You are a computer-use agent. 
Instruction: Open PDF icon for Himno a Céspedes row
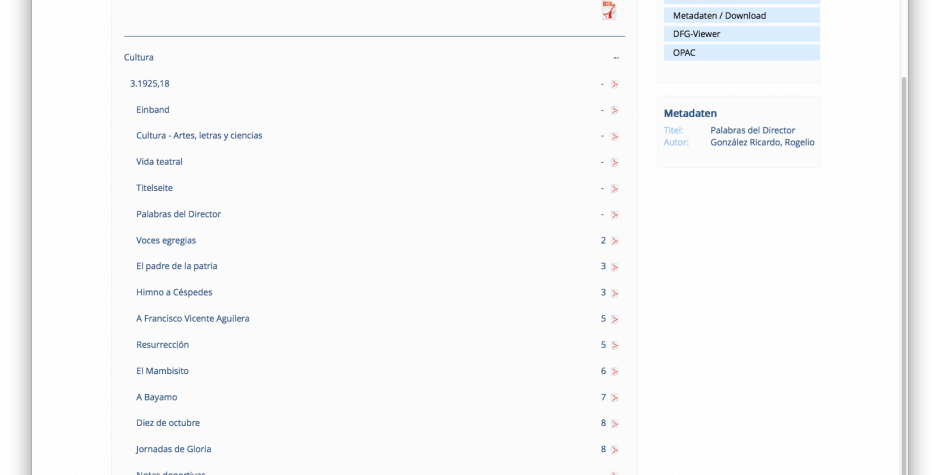pyautogui.click(x=614, y=293)
